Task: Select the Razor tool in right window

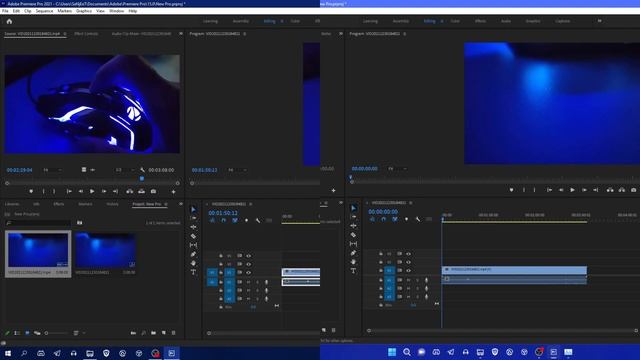Action: pyautogui.click(x=353, y=235)
